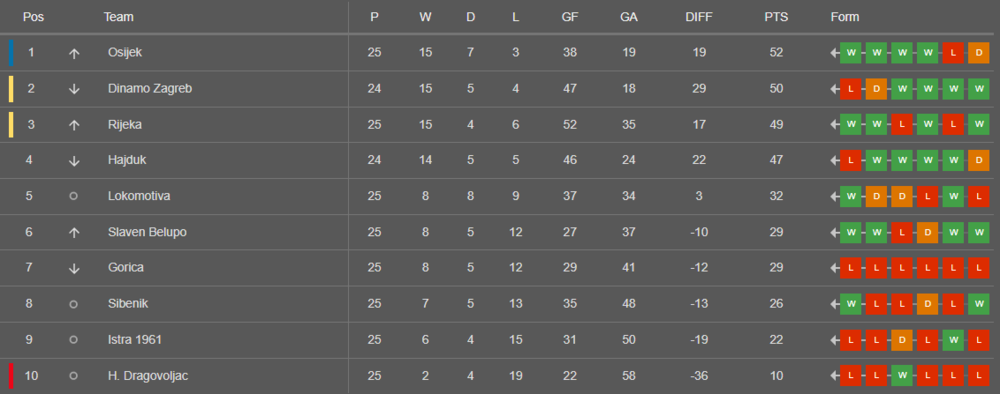Click the down arrow icon beside Dinamo Zagreb

(74, 89)
